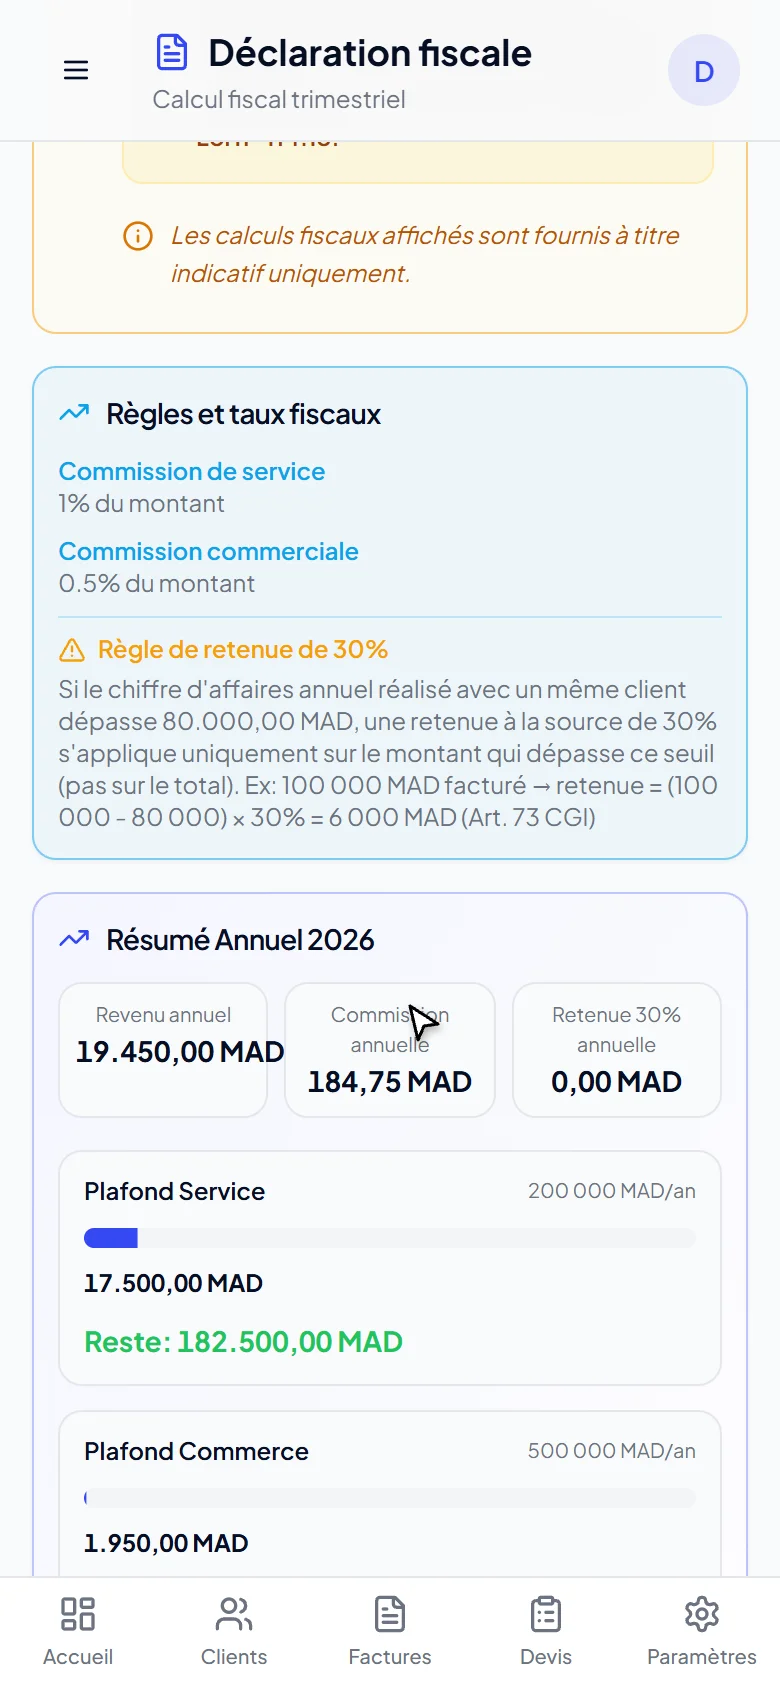Select the Commission annuelle card
The width and height of the screenshot is (780, 1688).
[x=390, y=1050]
